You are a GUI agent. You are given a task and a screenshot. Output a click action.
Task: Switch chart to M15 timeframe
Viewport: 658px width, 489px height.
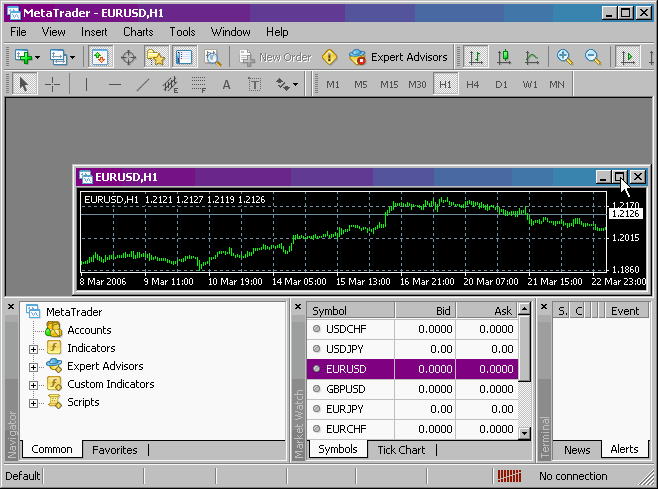tap(389, 84)
